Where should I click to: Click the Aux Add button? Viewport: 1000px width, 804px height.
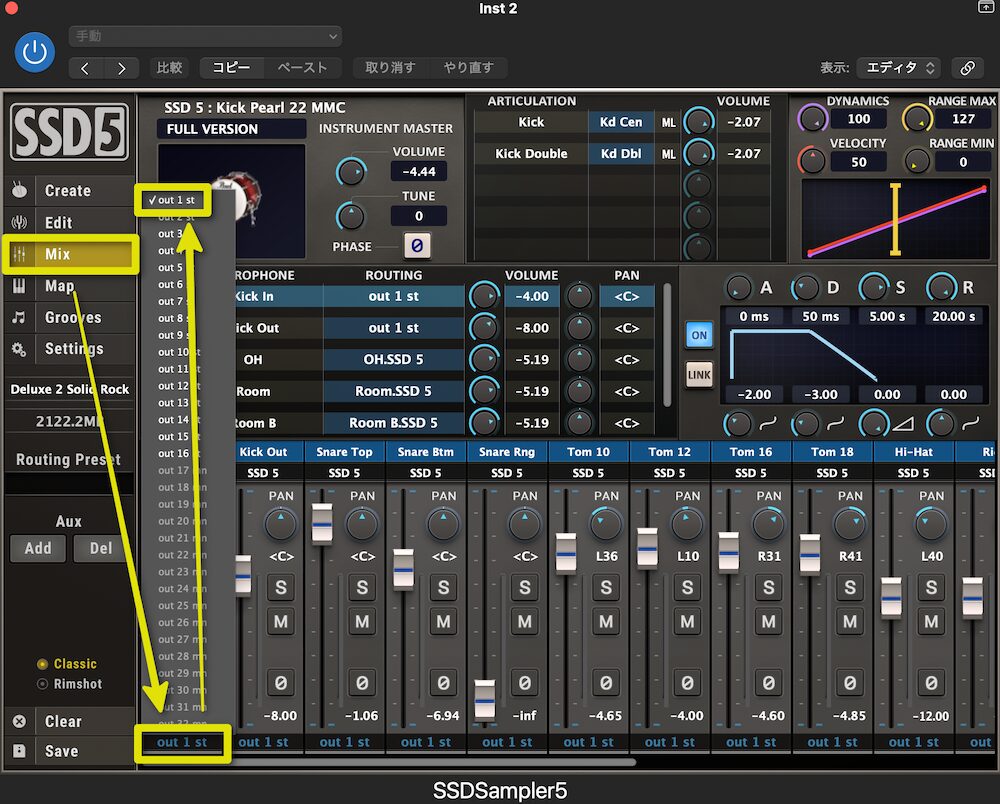pos(38,548)
